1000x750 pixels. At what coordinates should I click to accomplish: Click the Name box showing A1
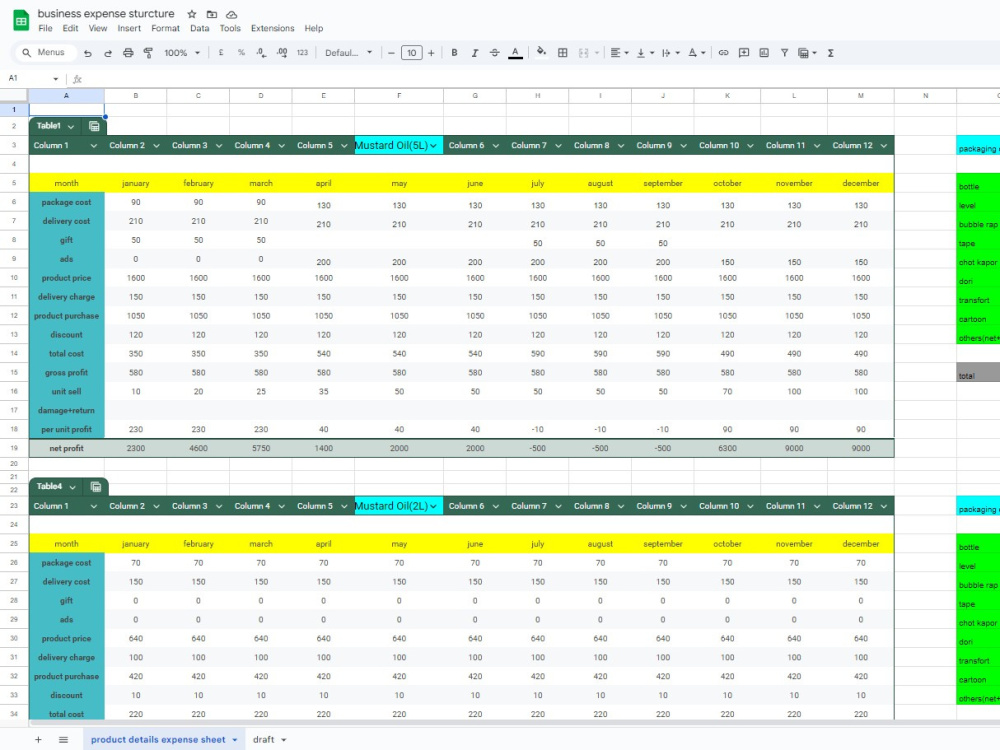tap(32, 78)
